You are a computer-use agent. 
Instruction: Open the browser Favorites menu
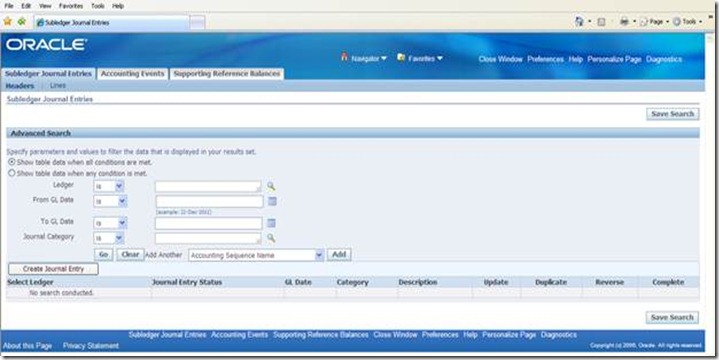tap(71, 6)
